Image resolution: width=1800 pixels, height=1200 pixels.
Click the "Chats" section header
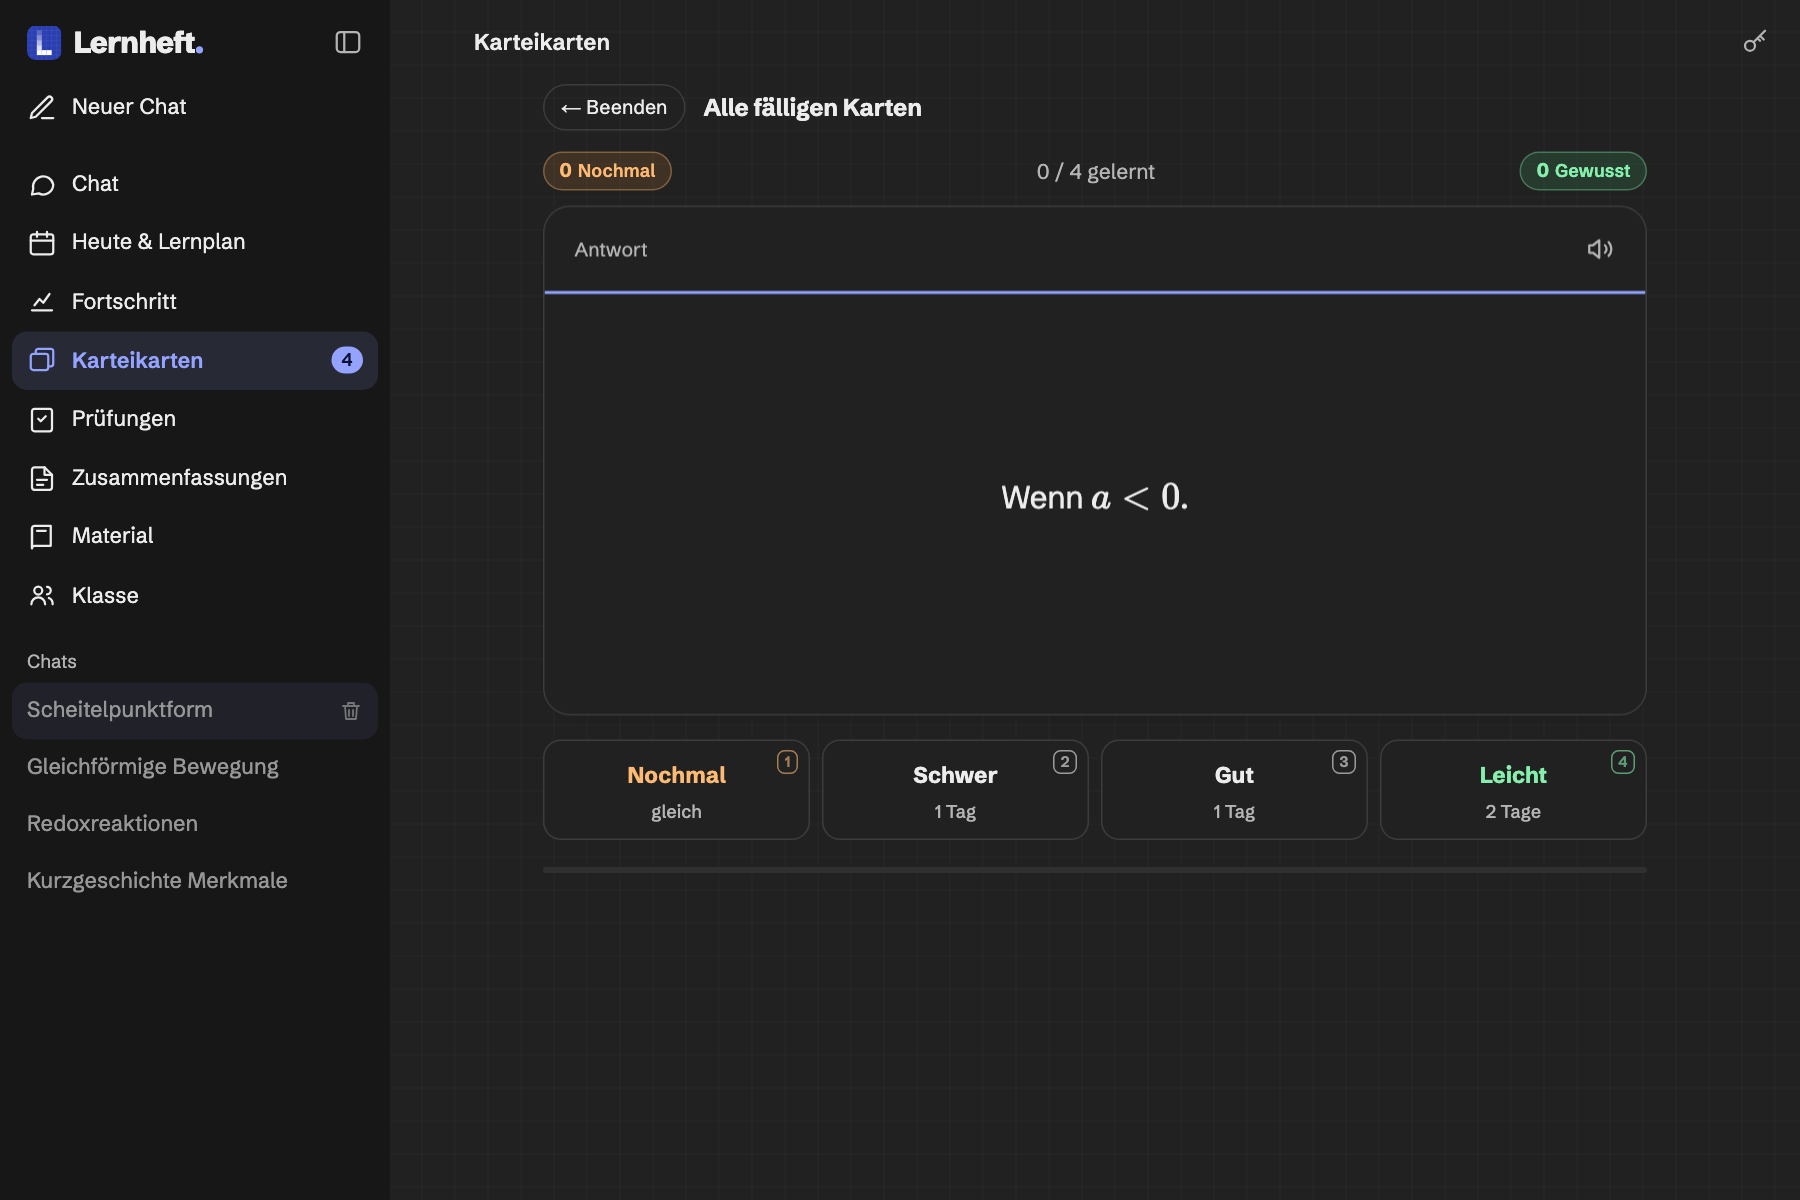click(52, 662)
